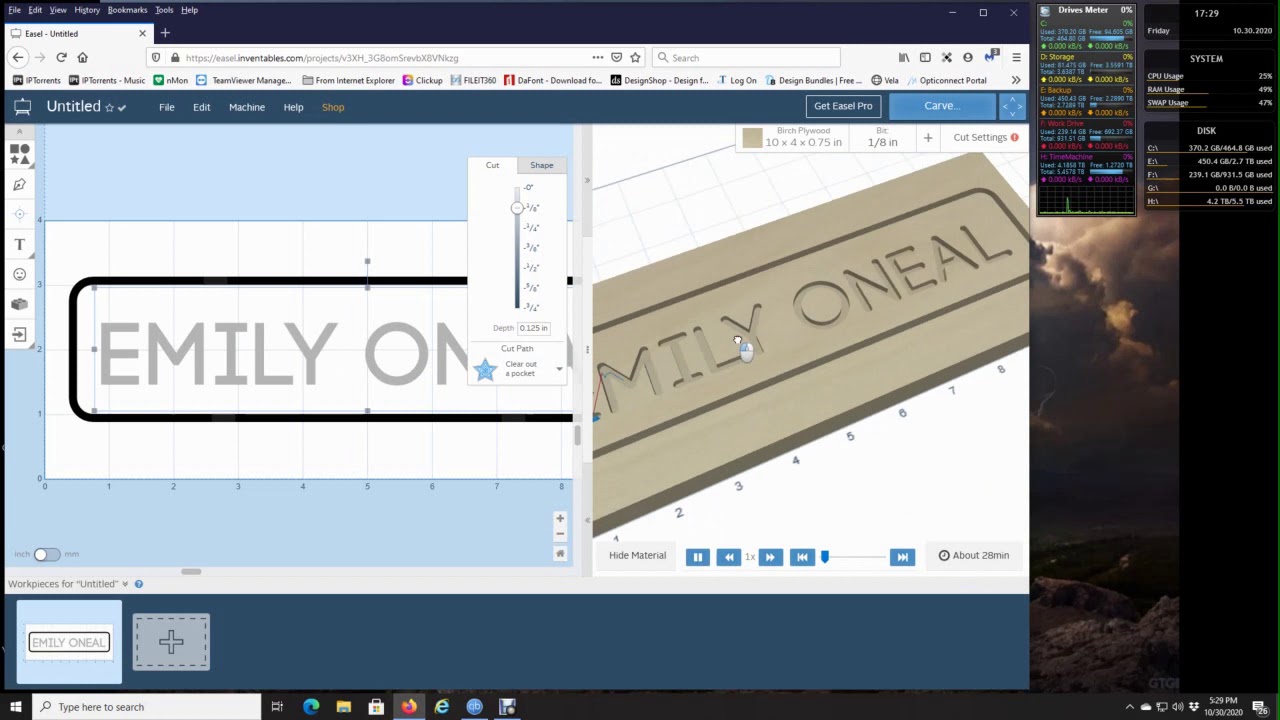Open the Firefox hamburger menu
The height and width of the screenshot is (720, 1280).
click(1016, 58)
